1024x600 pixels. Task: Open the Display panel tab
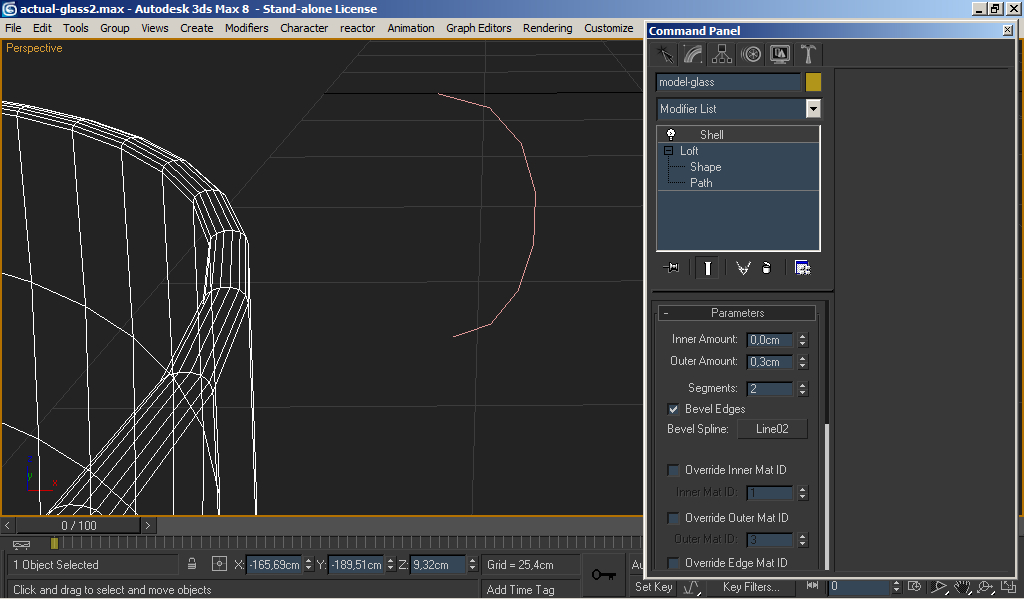pos(780,54)
